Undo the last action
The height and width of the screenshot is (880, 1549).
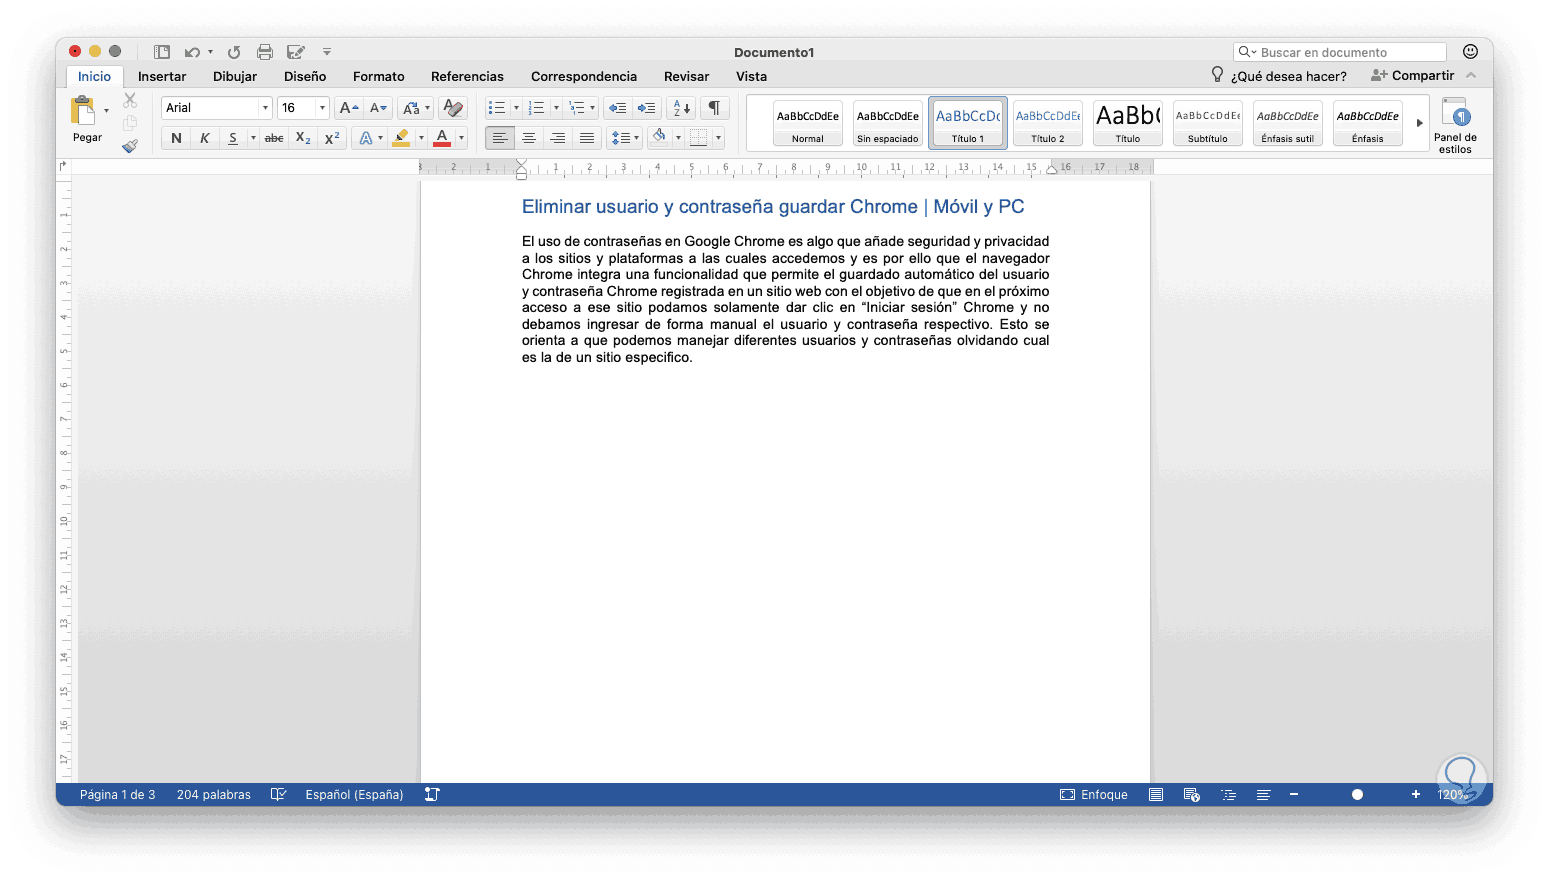click(x=192, y=52)
